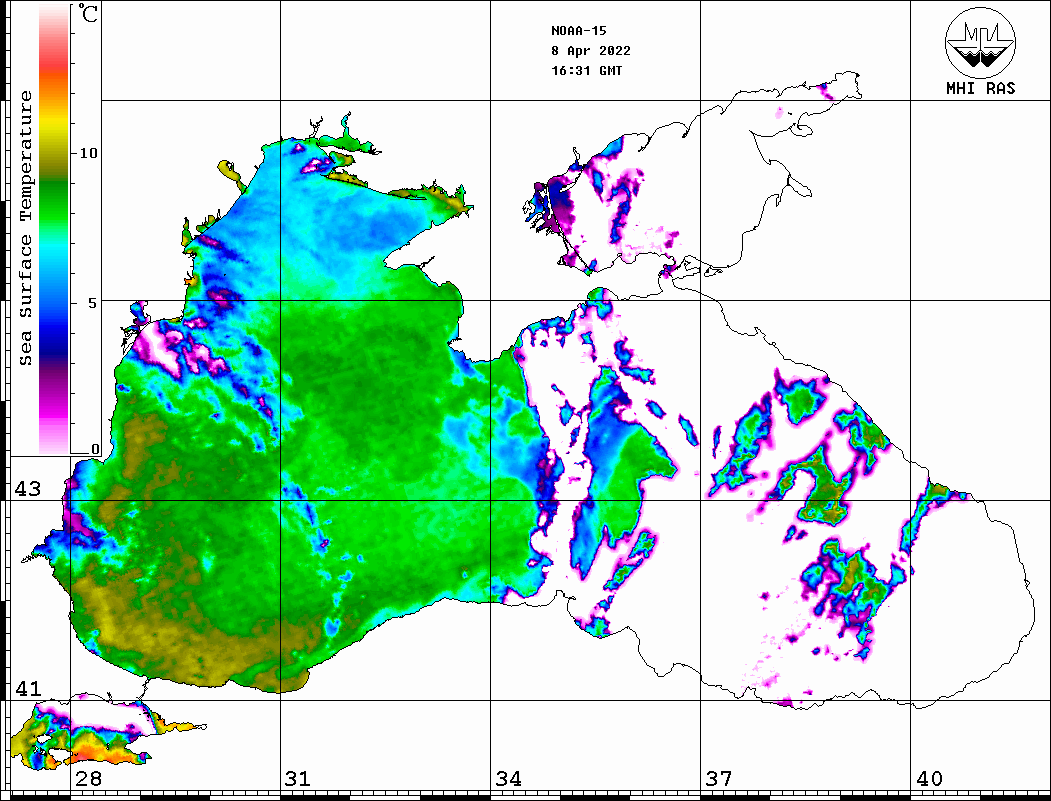
Task: Click longitude label "34"
Action: pyautogui.click(x=508, y=779)
